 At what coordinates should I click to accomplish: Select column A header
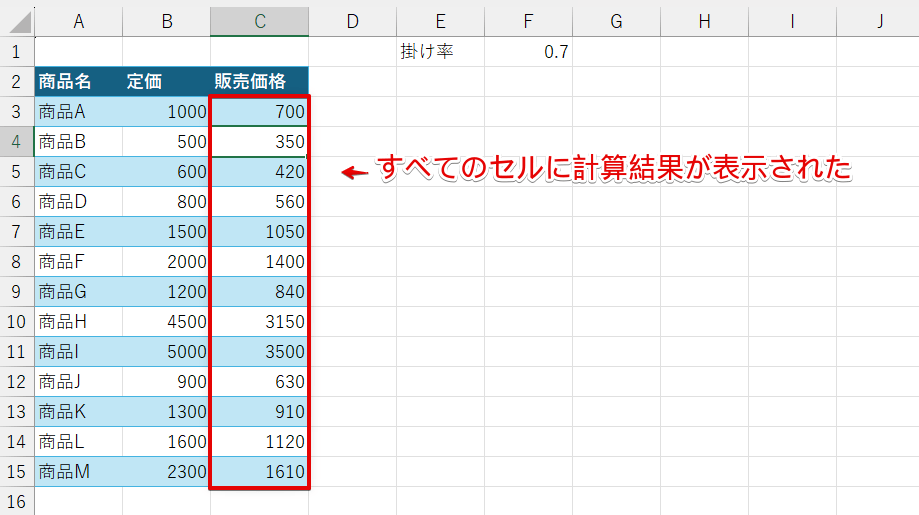coord(79,22)
